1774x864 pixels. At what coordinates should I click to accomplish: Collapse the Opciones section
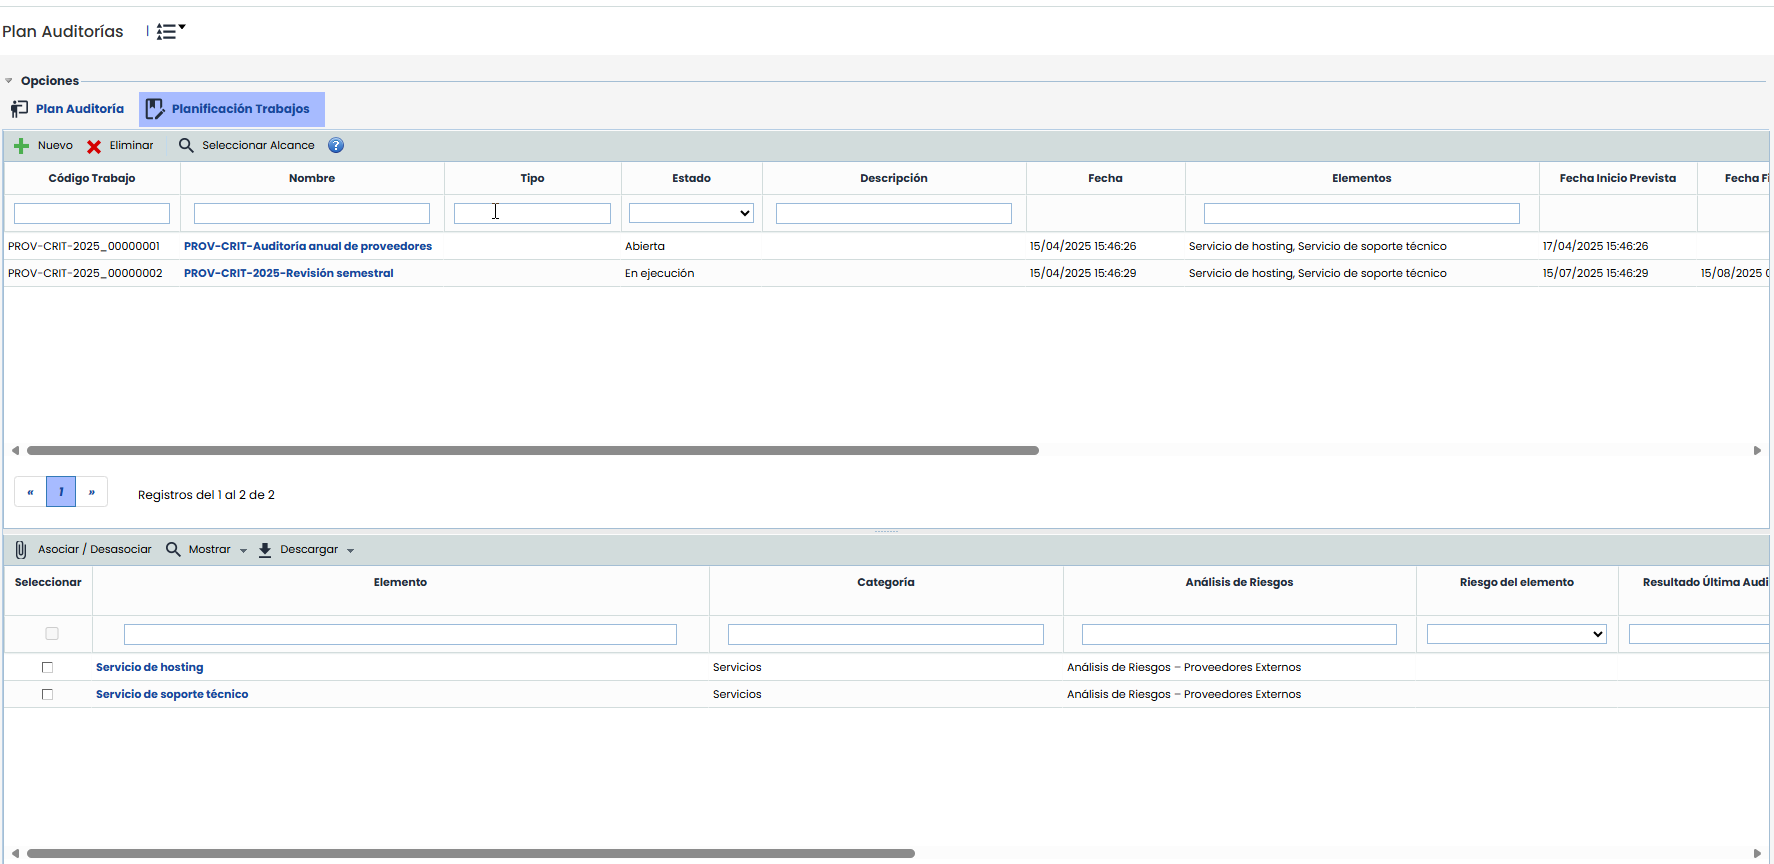(x=9, y=81)
